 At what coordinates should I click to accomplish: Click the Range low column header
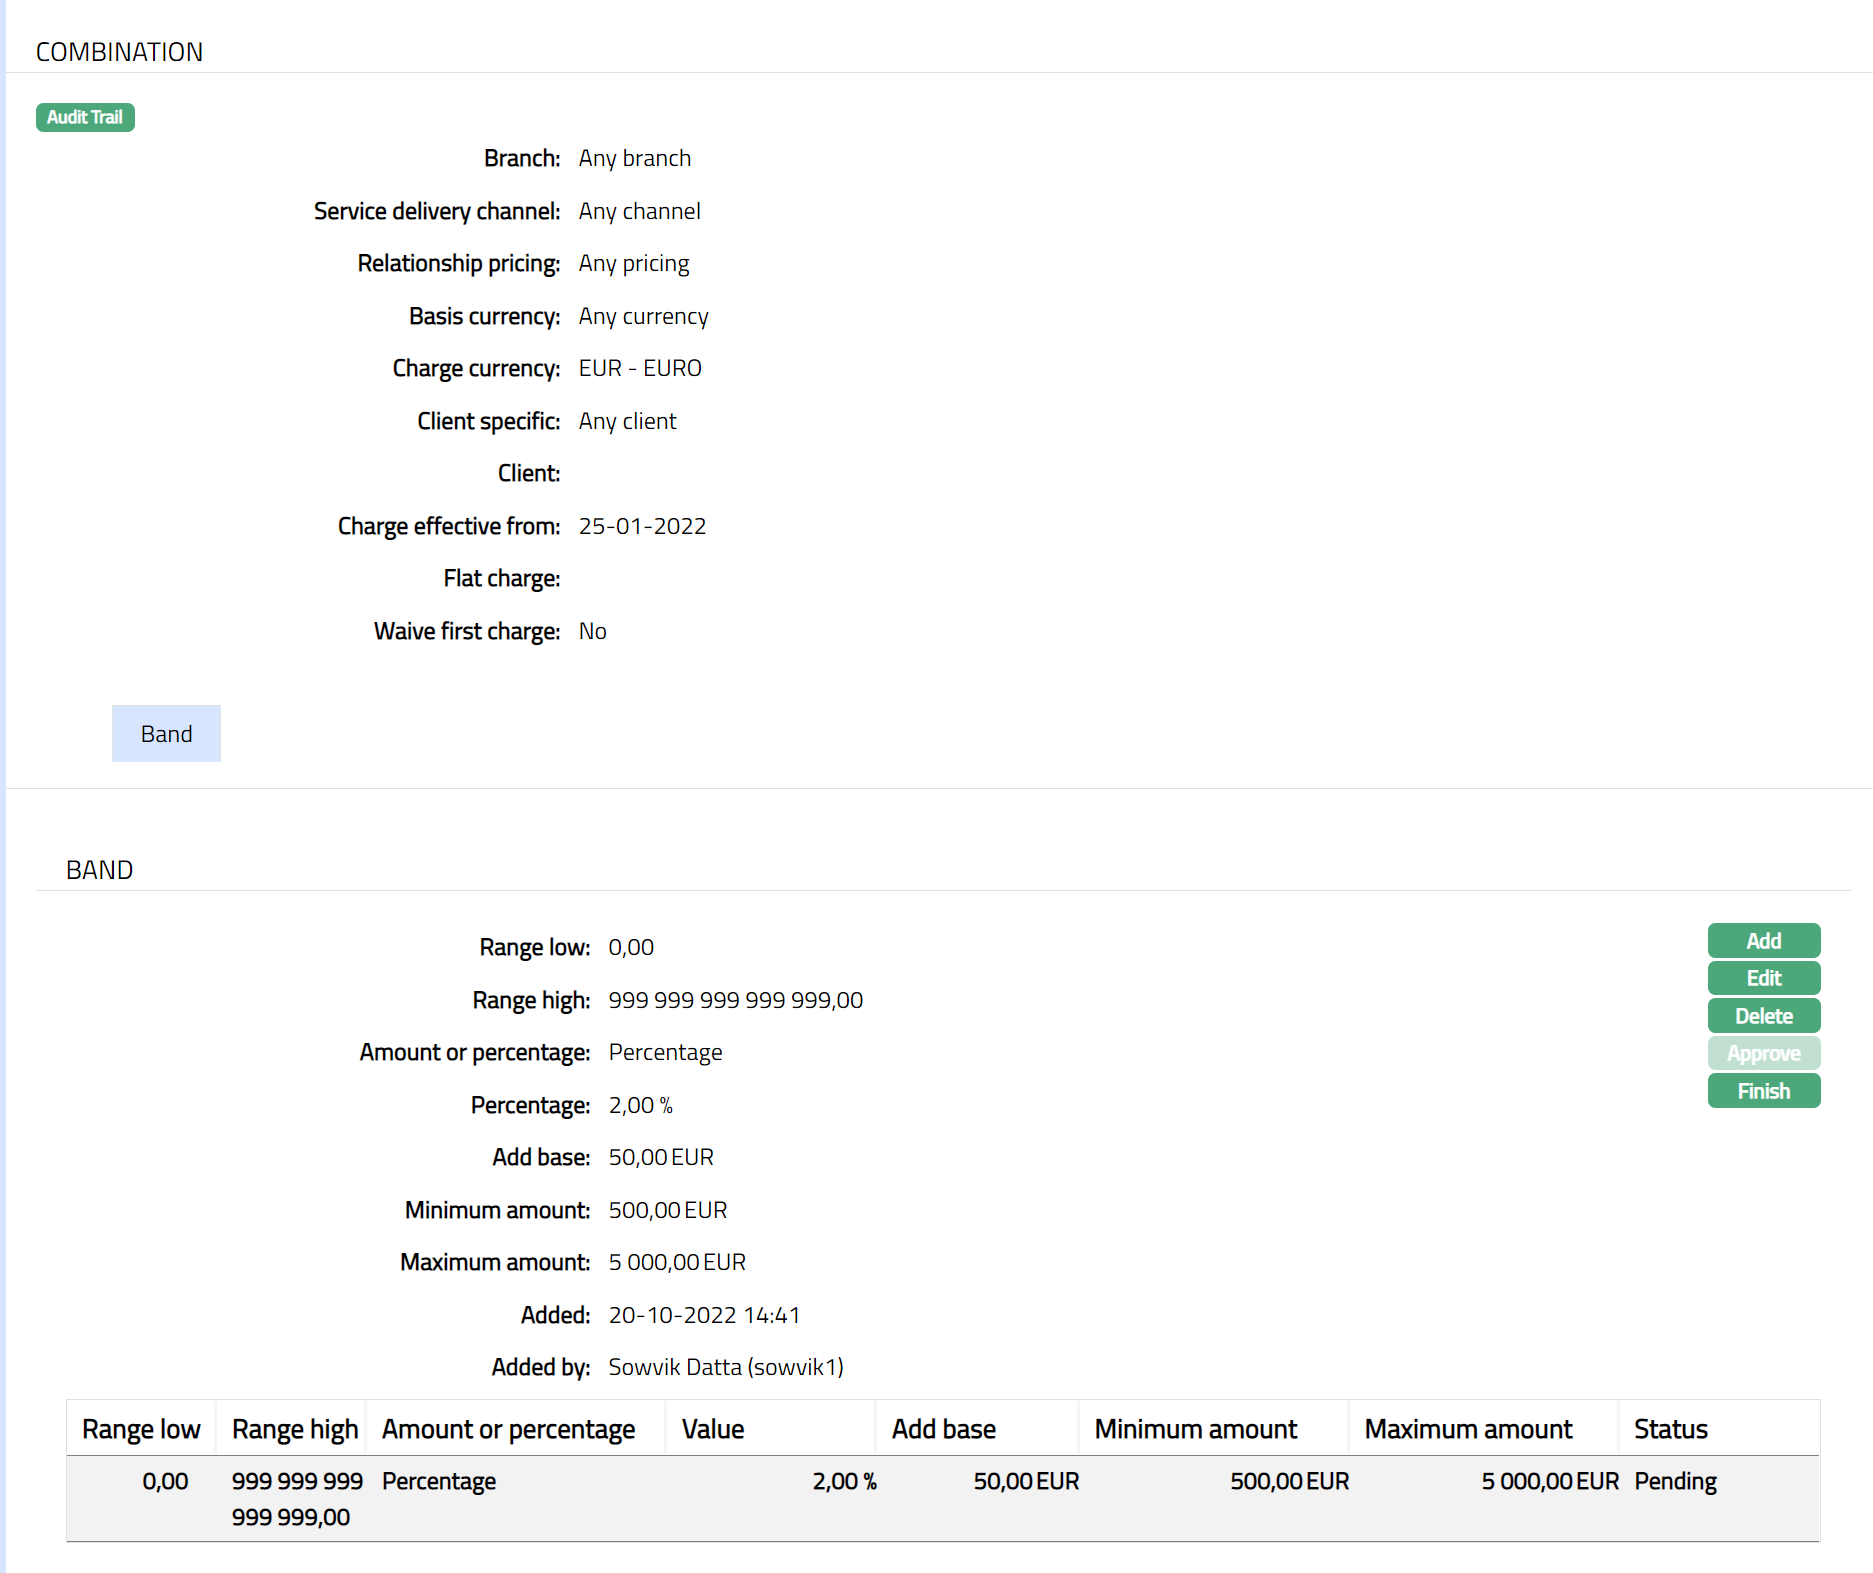coord(141,1429)
